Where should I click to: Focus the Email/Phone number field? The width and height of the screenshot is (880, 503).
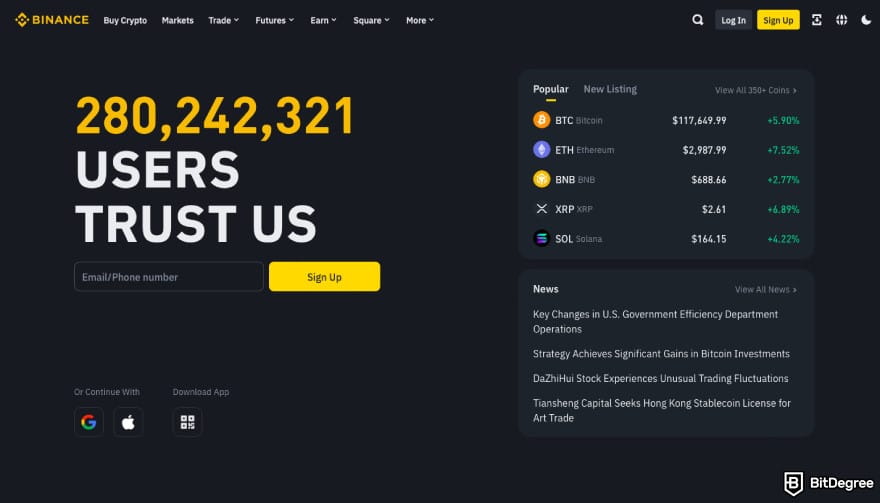tap(168, 277)
